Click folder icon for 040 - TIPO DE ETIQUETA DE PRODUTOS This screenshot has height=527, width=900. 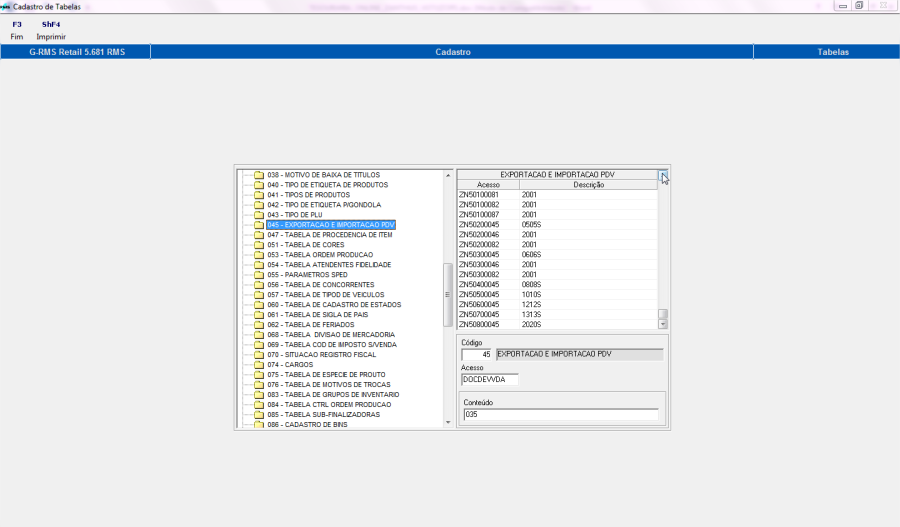tap(259, 185)
